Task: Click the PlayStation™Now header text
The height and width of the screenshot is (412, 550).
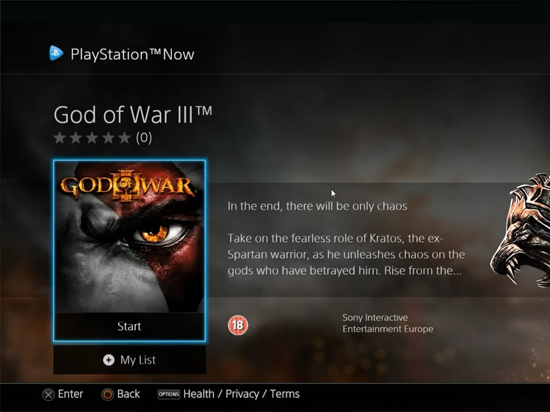Action: (132, 54)
